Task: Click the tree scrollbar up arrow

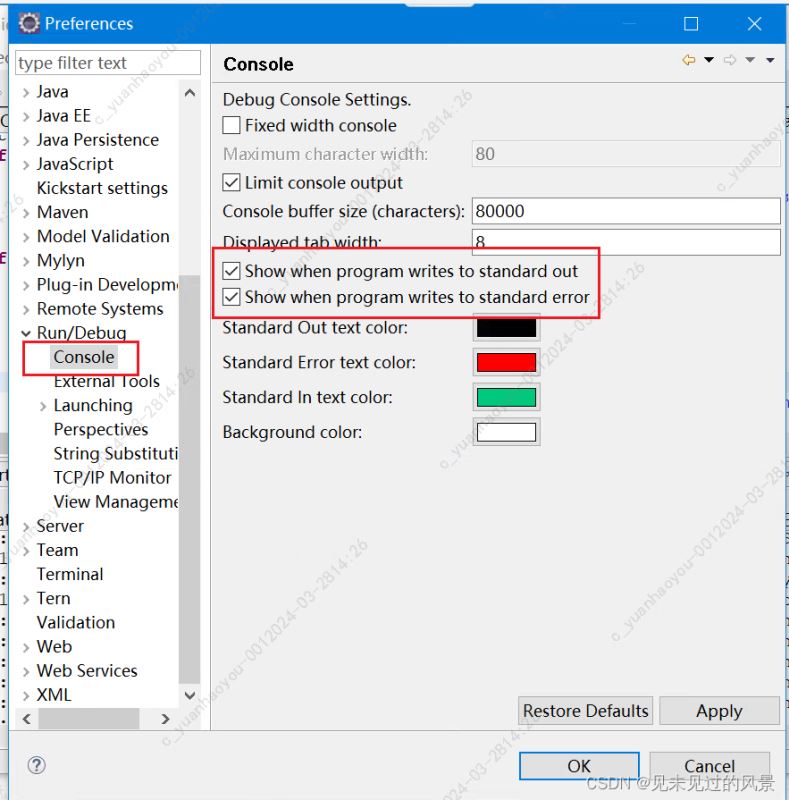Action: click(x=190, y=93)
